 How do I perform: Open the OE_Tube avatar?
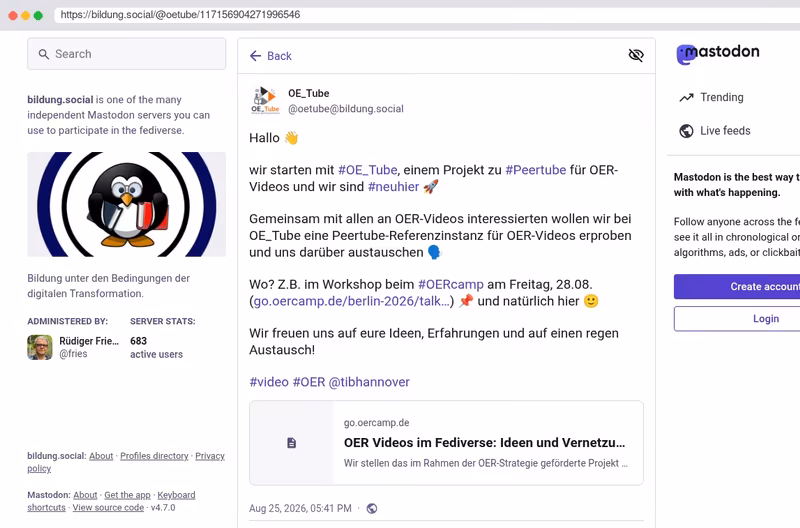[x=265, y=100]
